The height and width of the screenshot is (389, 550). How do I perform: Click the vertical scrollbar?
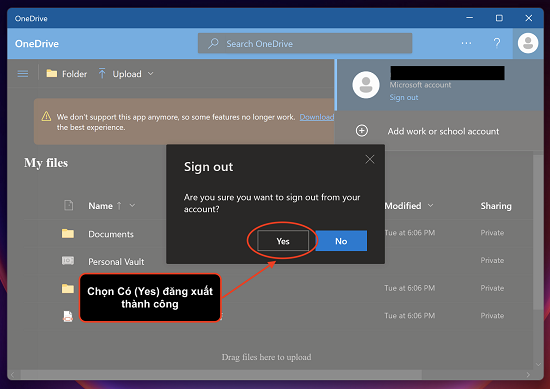[538, 232]
